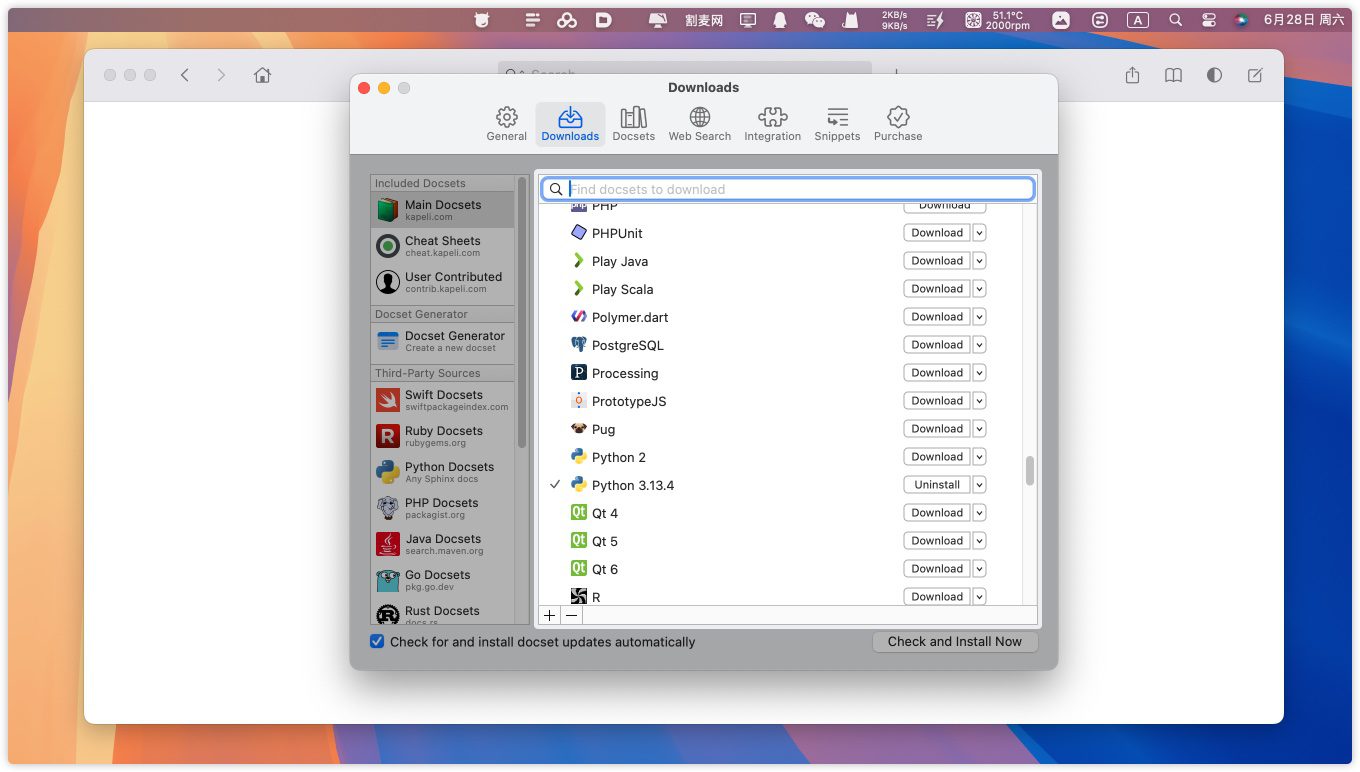1360x772 pixels.
Task: Uninstall the Python 3.13.4 docset
Action: 937,484
